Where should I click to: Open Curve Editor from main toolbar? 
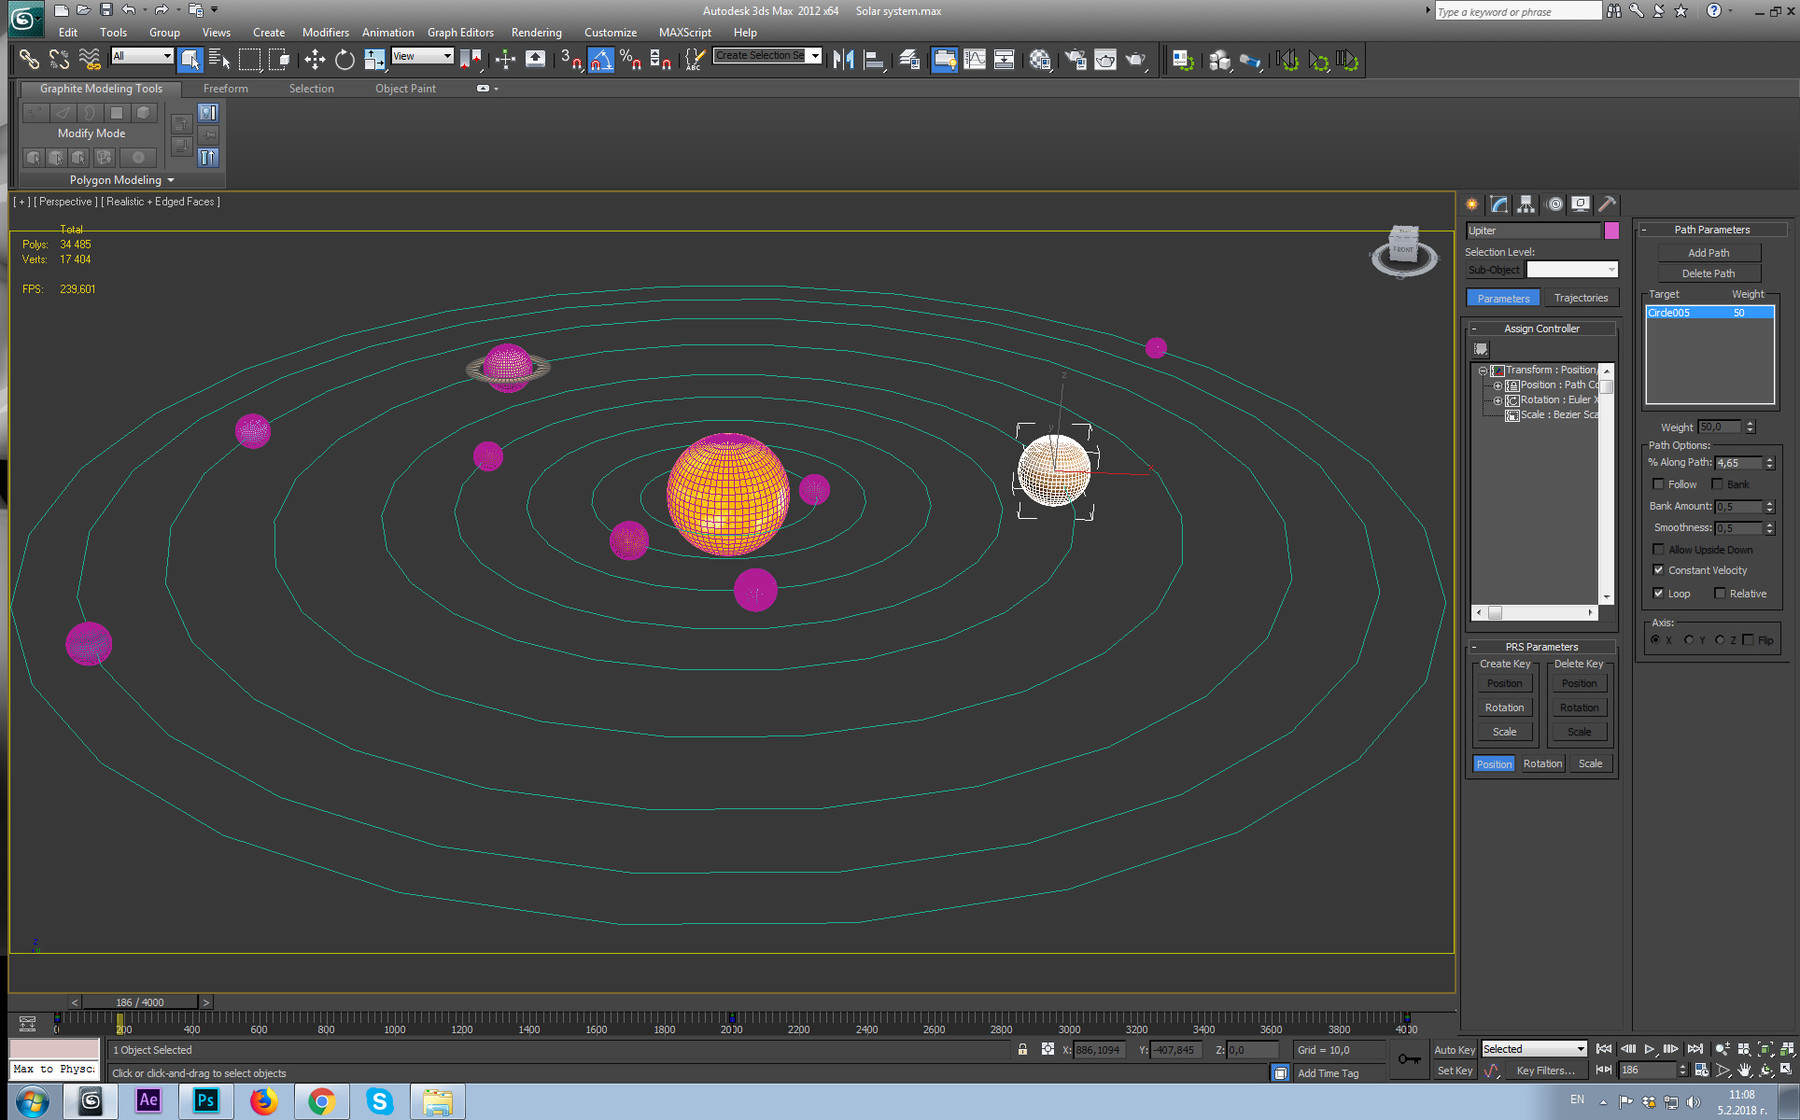click(x=974, y=60)
